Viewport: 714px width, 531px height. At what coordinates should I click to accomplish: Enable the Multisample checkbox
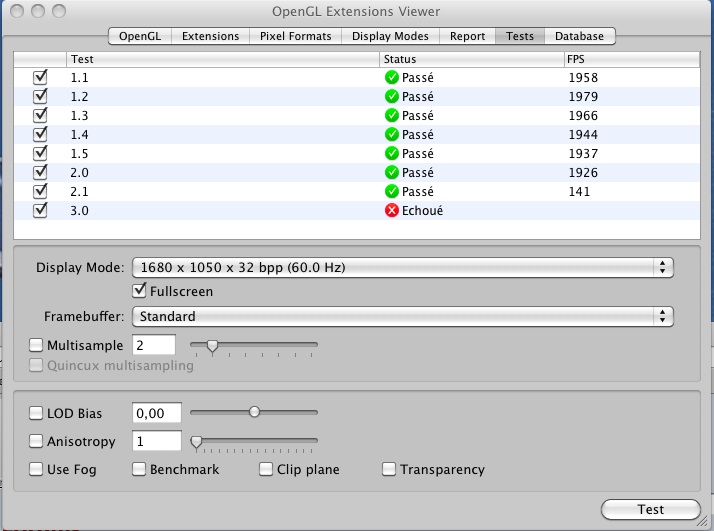(36, 345)
